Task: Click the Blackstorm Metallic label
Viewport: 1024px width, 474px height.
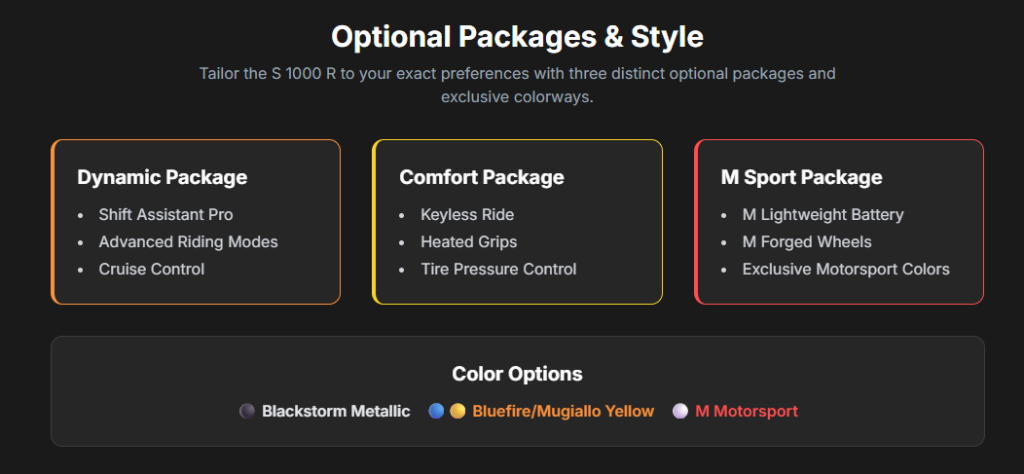Action: coord(336,411)
